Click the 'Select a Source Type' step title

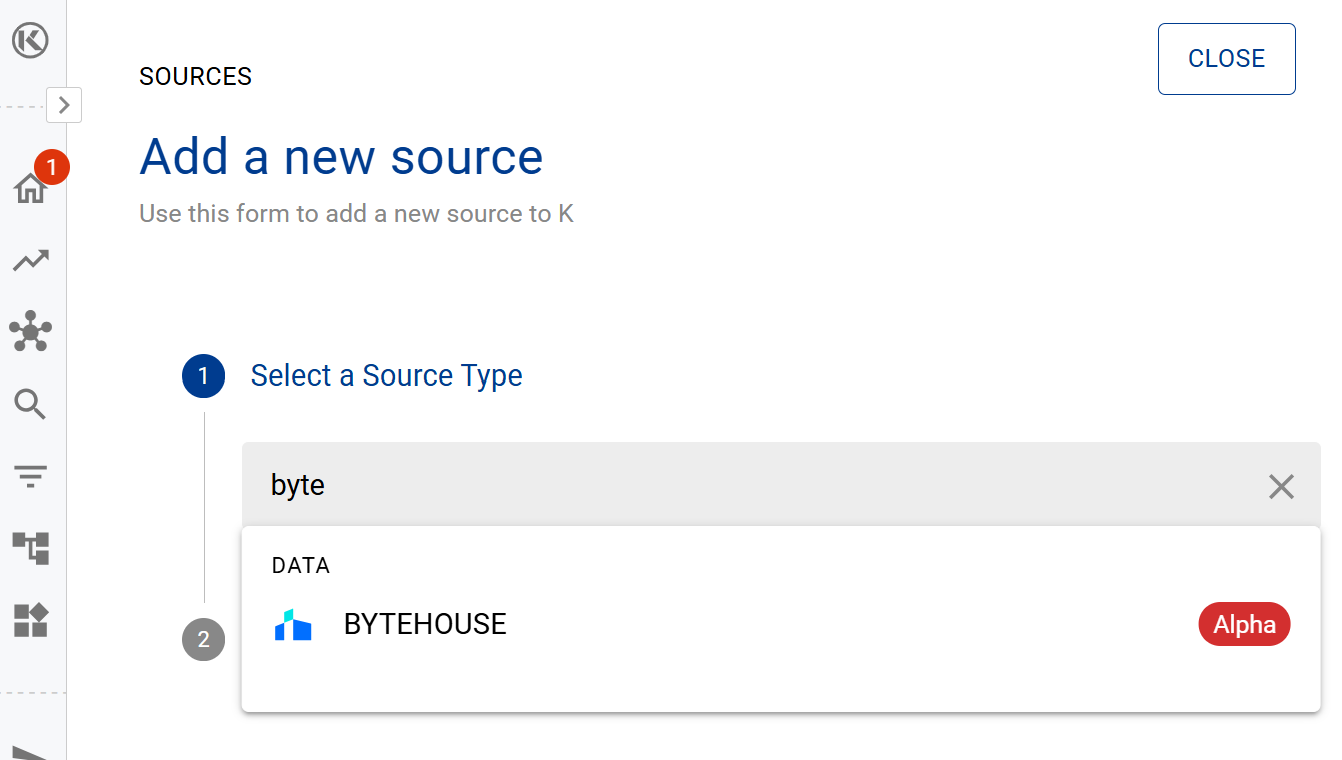[x=386, y=376]
